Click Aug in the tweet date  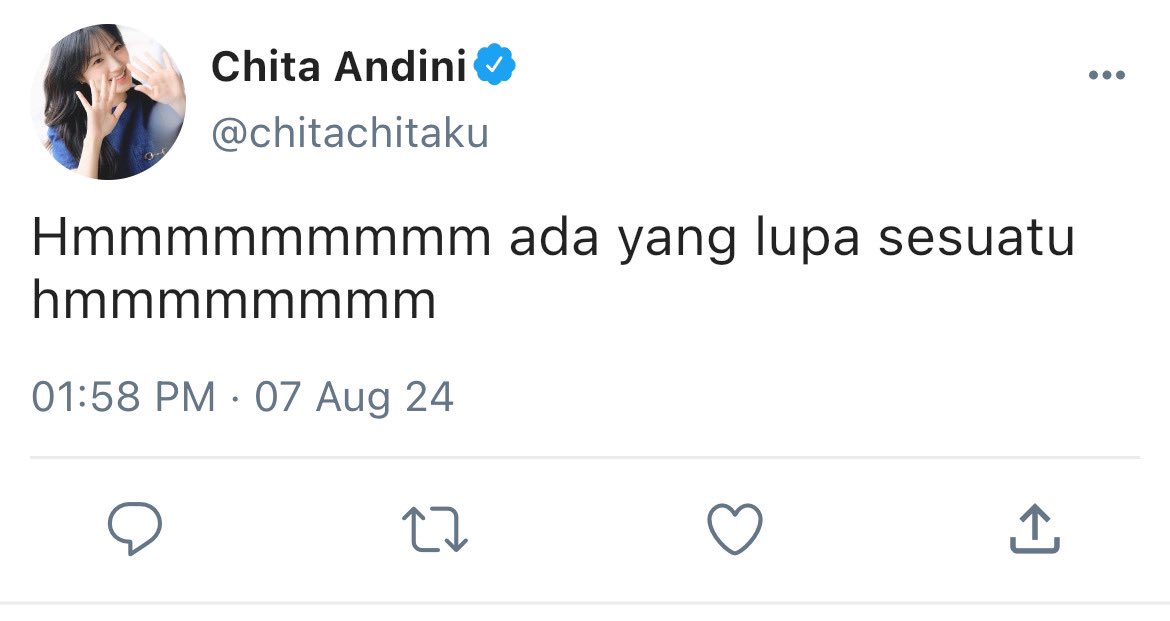click(353, 398)
